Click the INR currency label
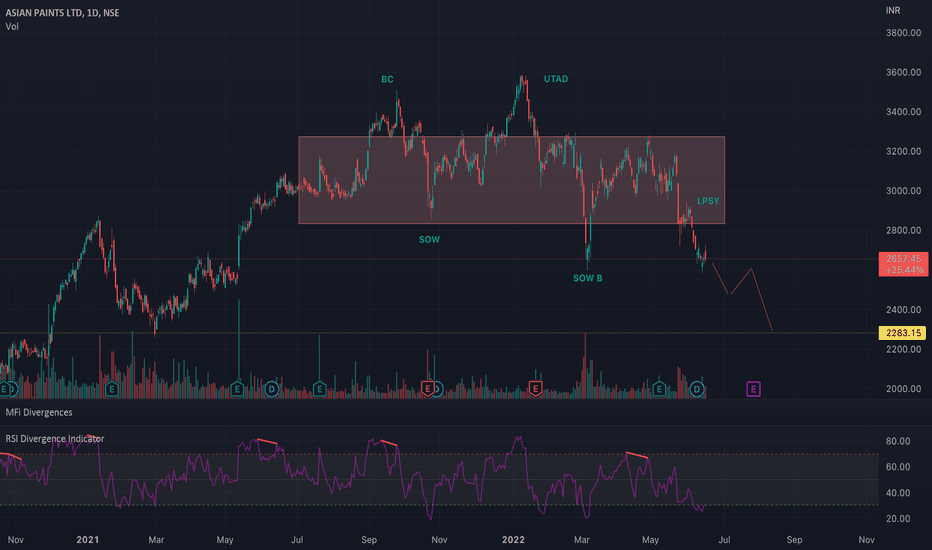This screenshot has width=932, height=550. click(x=893, y=10)
